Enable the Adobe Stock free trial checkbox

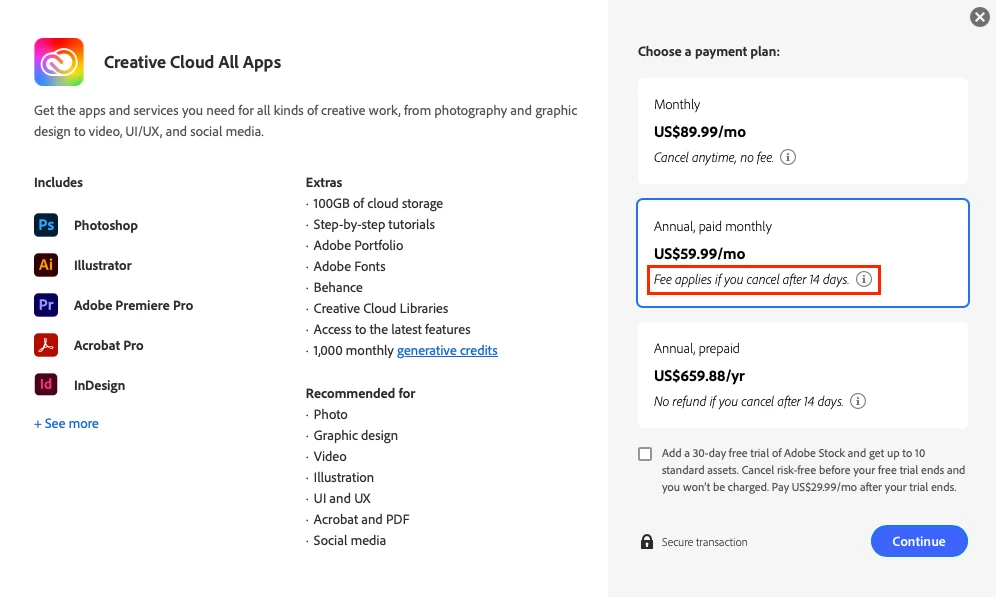click(645, 454)
